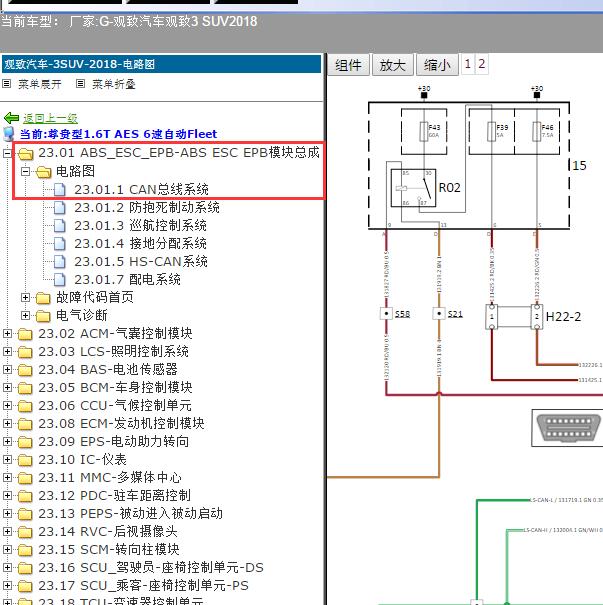Open 23.01.1 CAN总线系统 document
The image size is (603, 605).
141,189
